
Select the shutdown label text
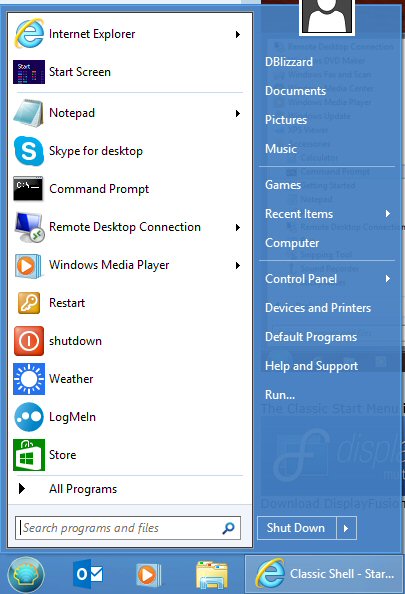pos(75,341)
